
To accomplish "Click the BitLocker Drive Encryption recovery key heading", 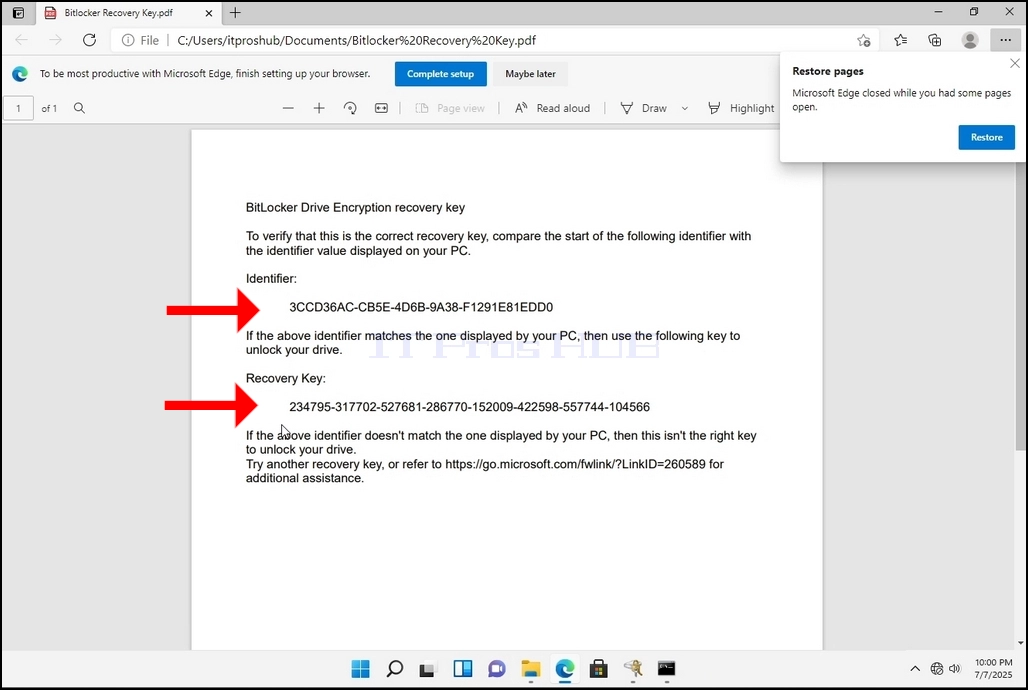I will [x=355, y=207].
